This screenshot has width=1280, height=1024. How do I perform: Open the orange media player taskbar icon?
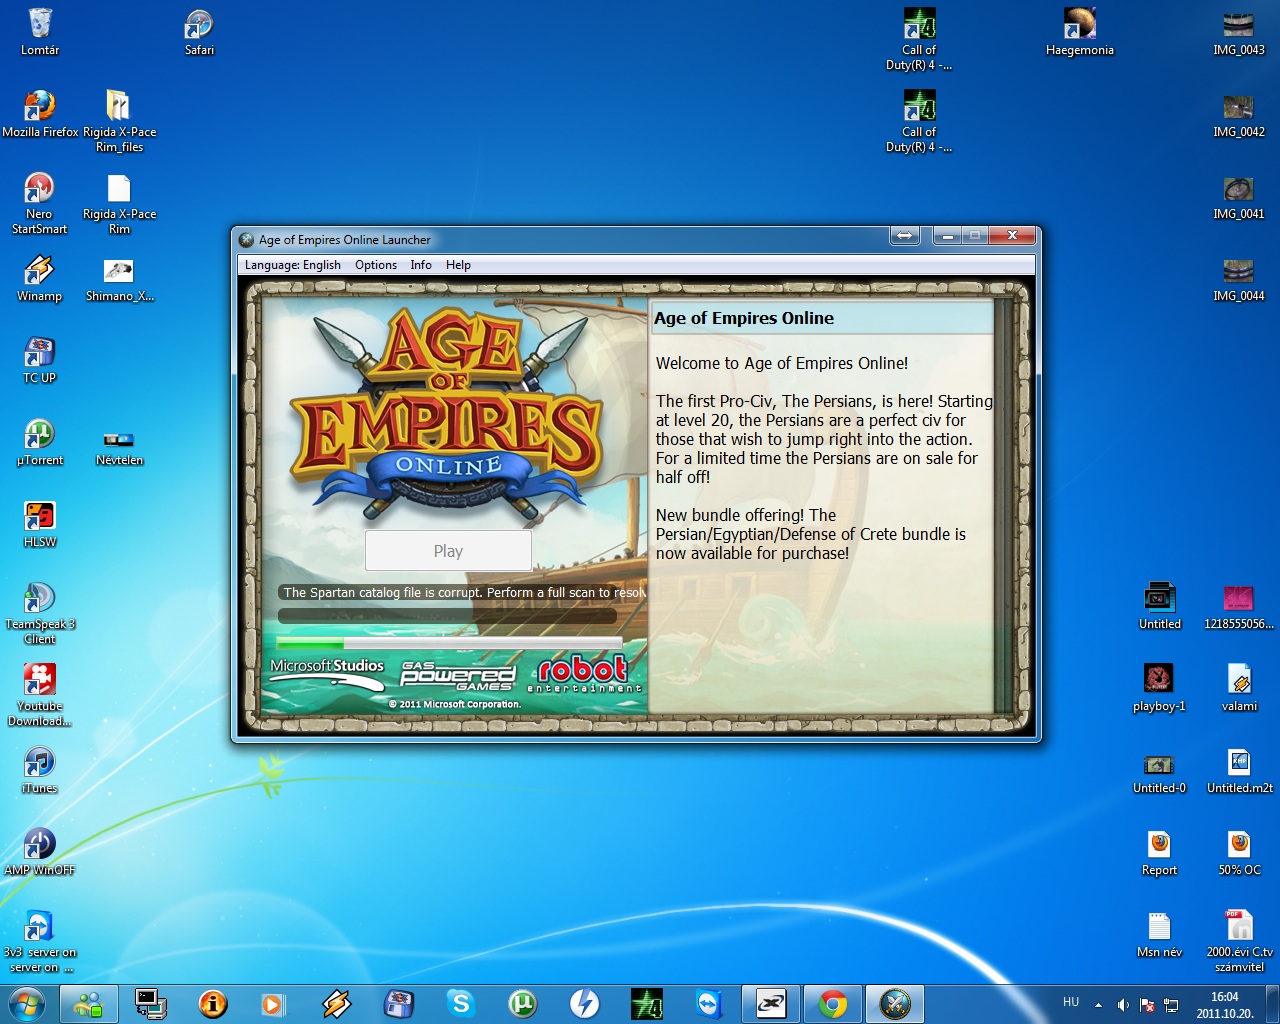coord(273,1003)
